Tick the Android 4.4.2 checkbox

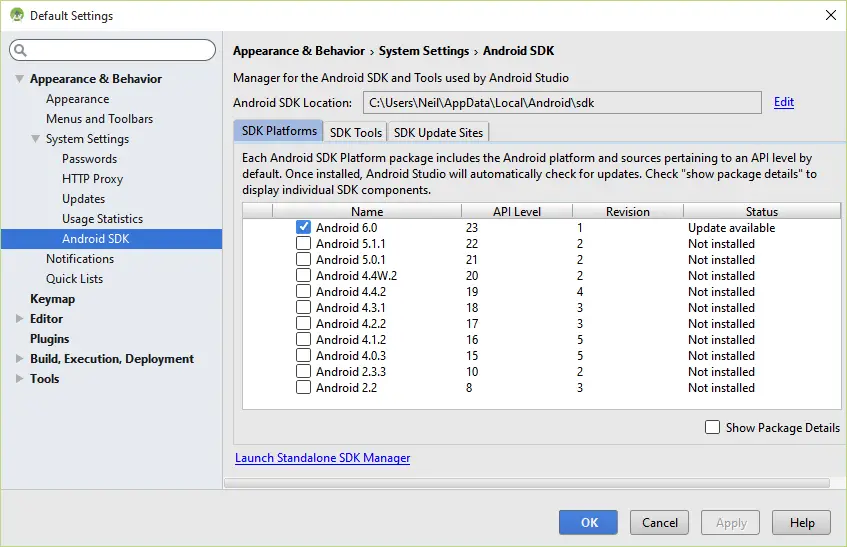[303, 292]
